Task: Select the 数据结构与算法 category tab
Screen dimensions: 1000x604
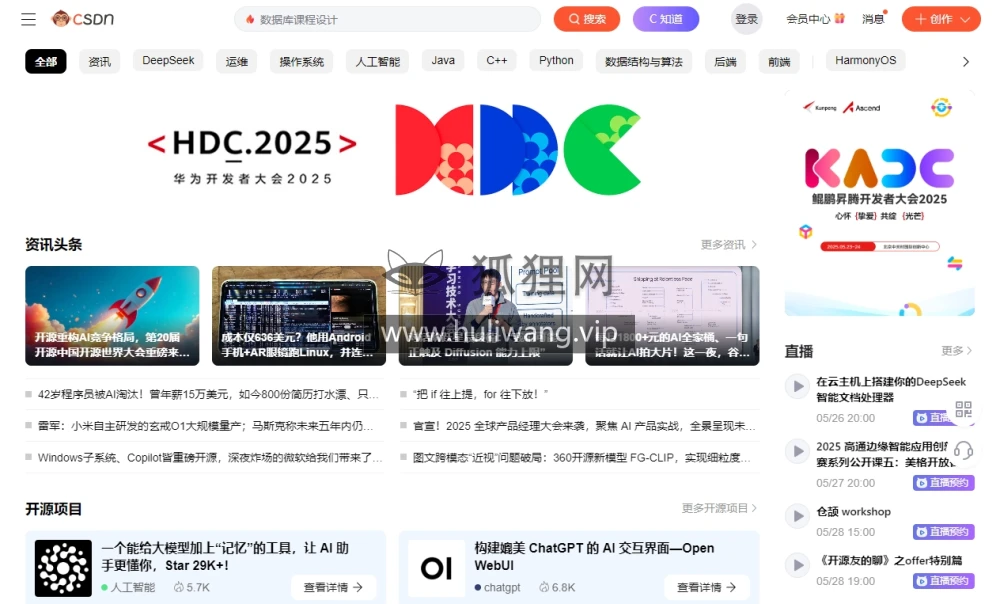Action: (x=643, y=61)
